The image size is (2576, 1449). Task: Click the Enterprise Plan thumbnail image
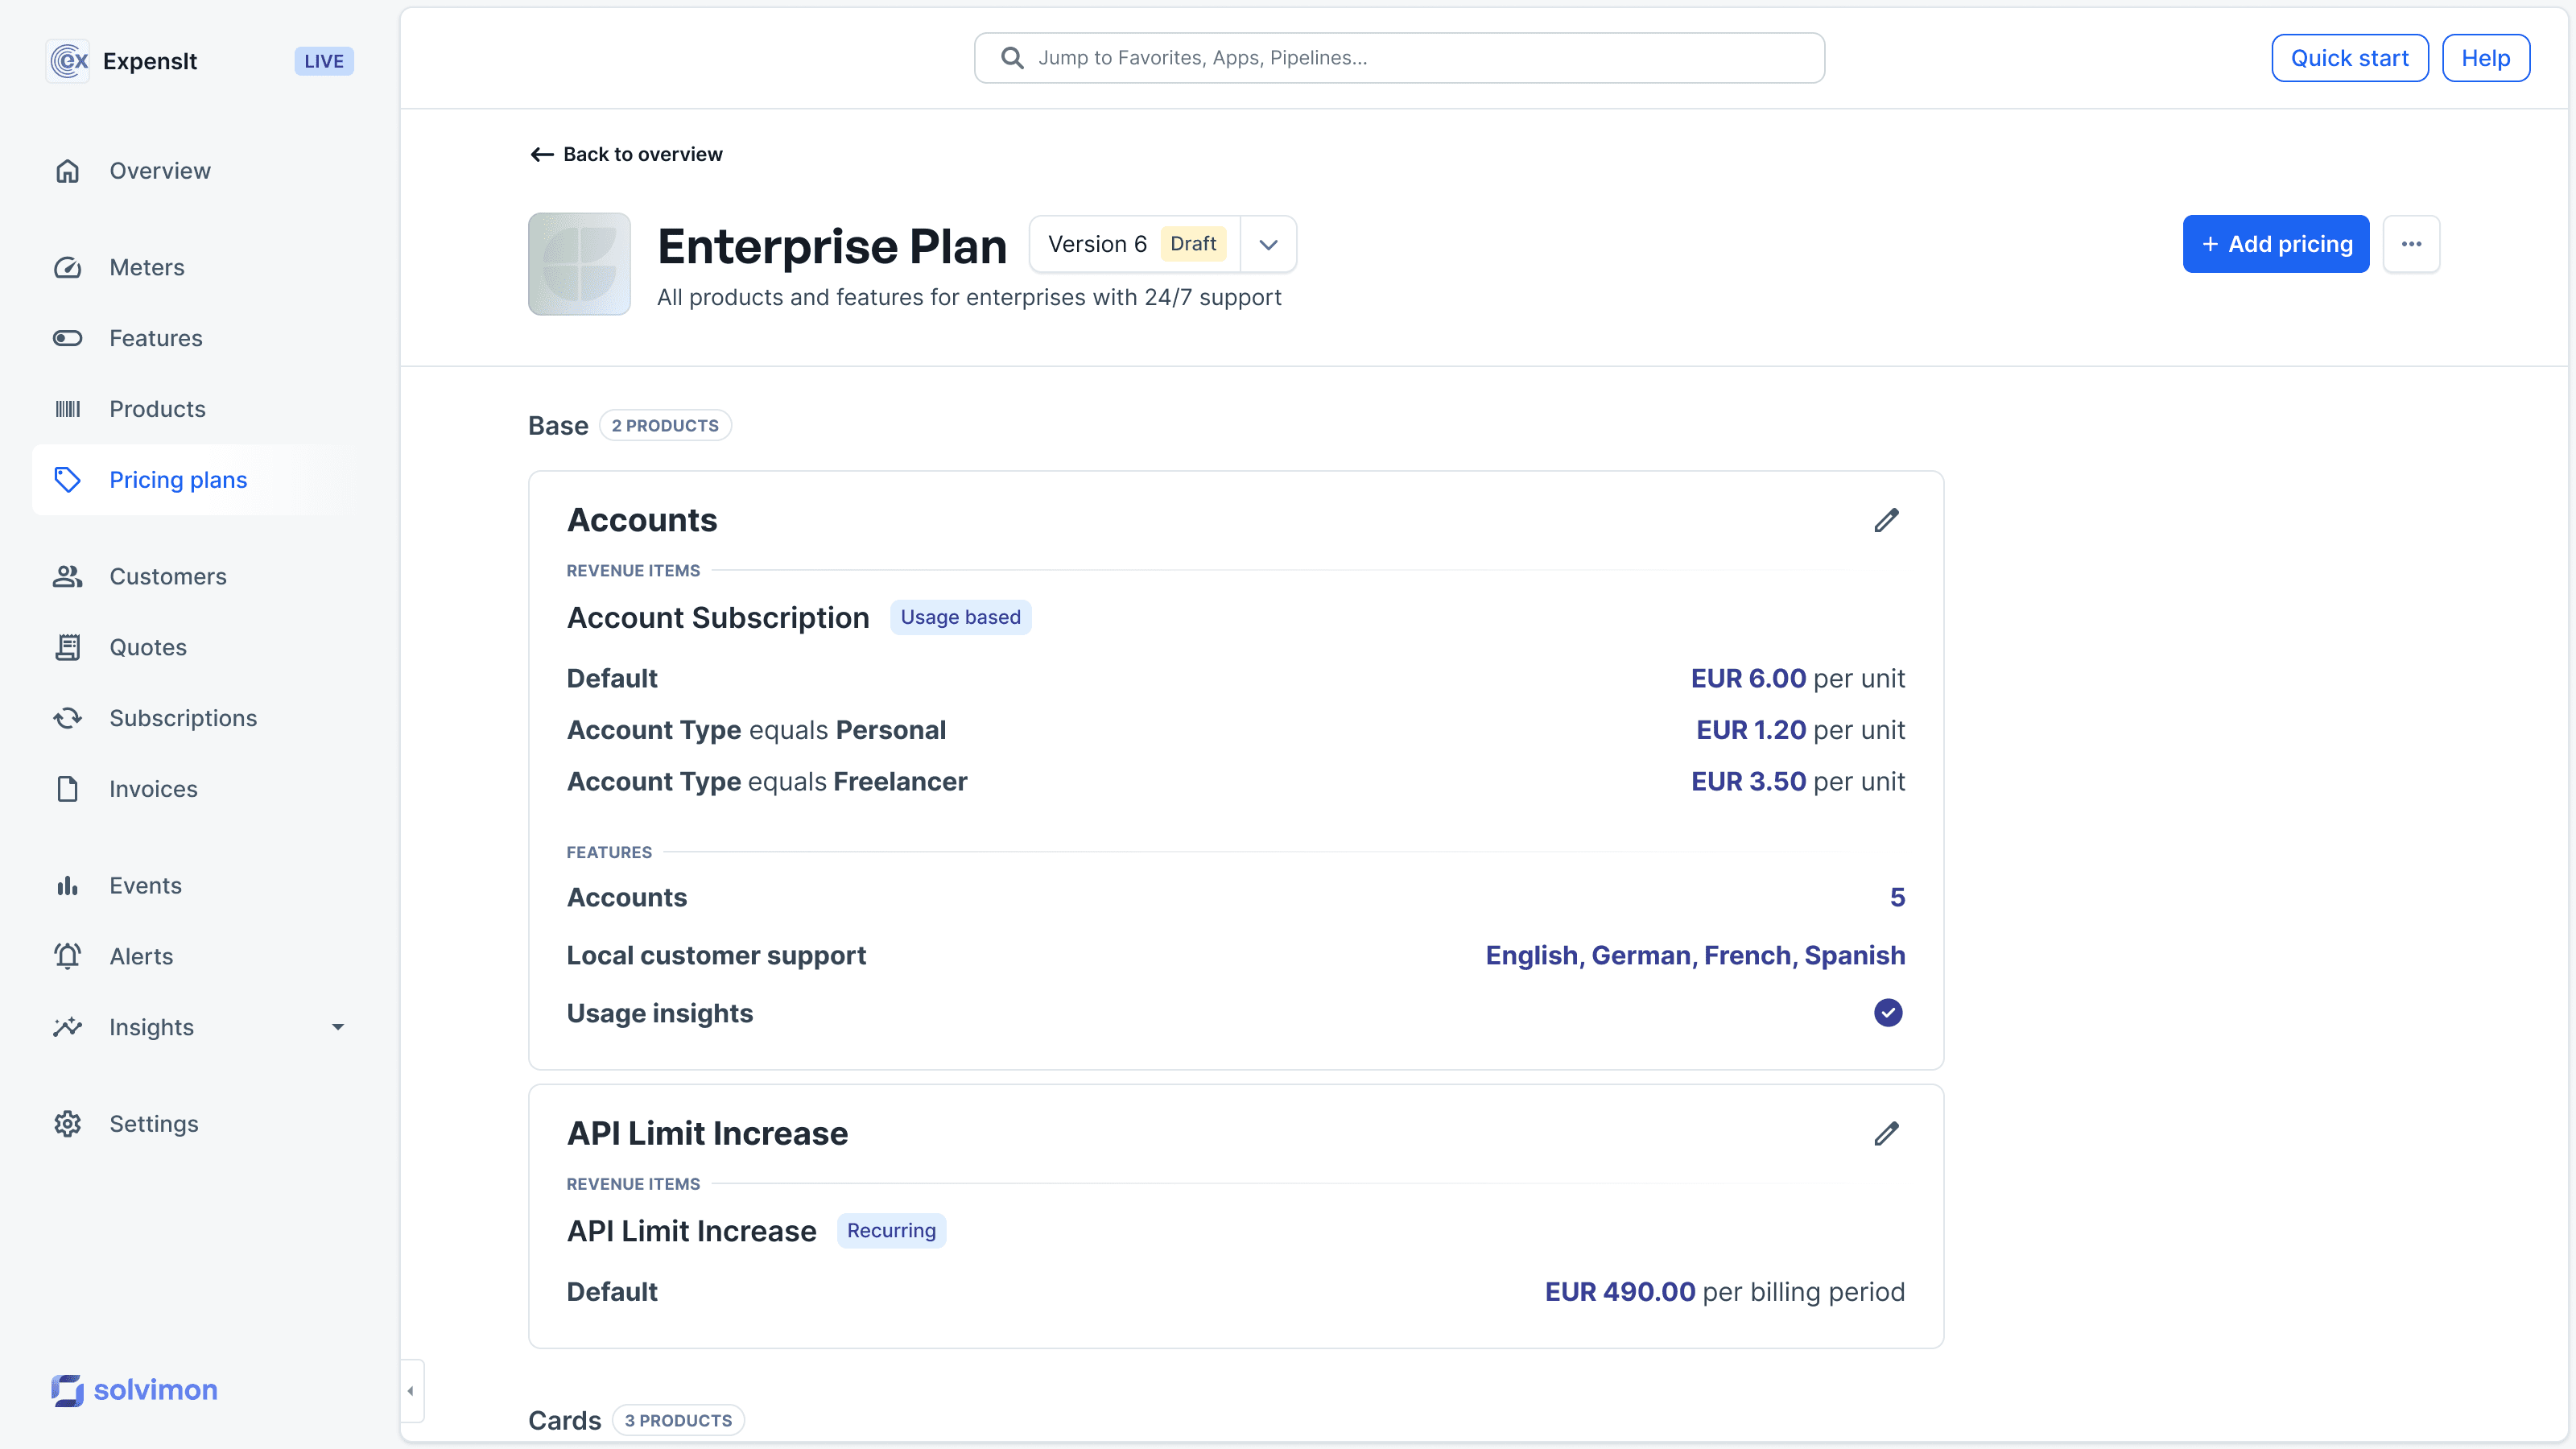click(x=579, y=264)
